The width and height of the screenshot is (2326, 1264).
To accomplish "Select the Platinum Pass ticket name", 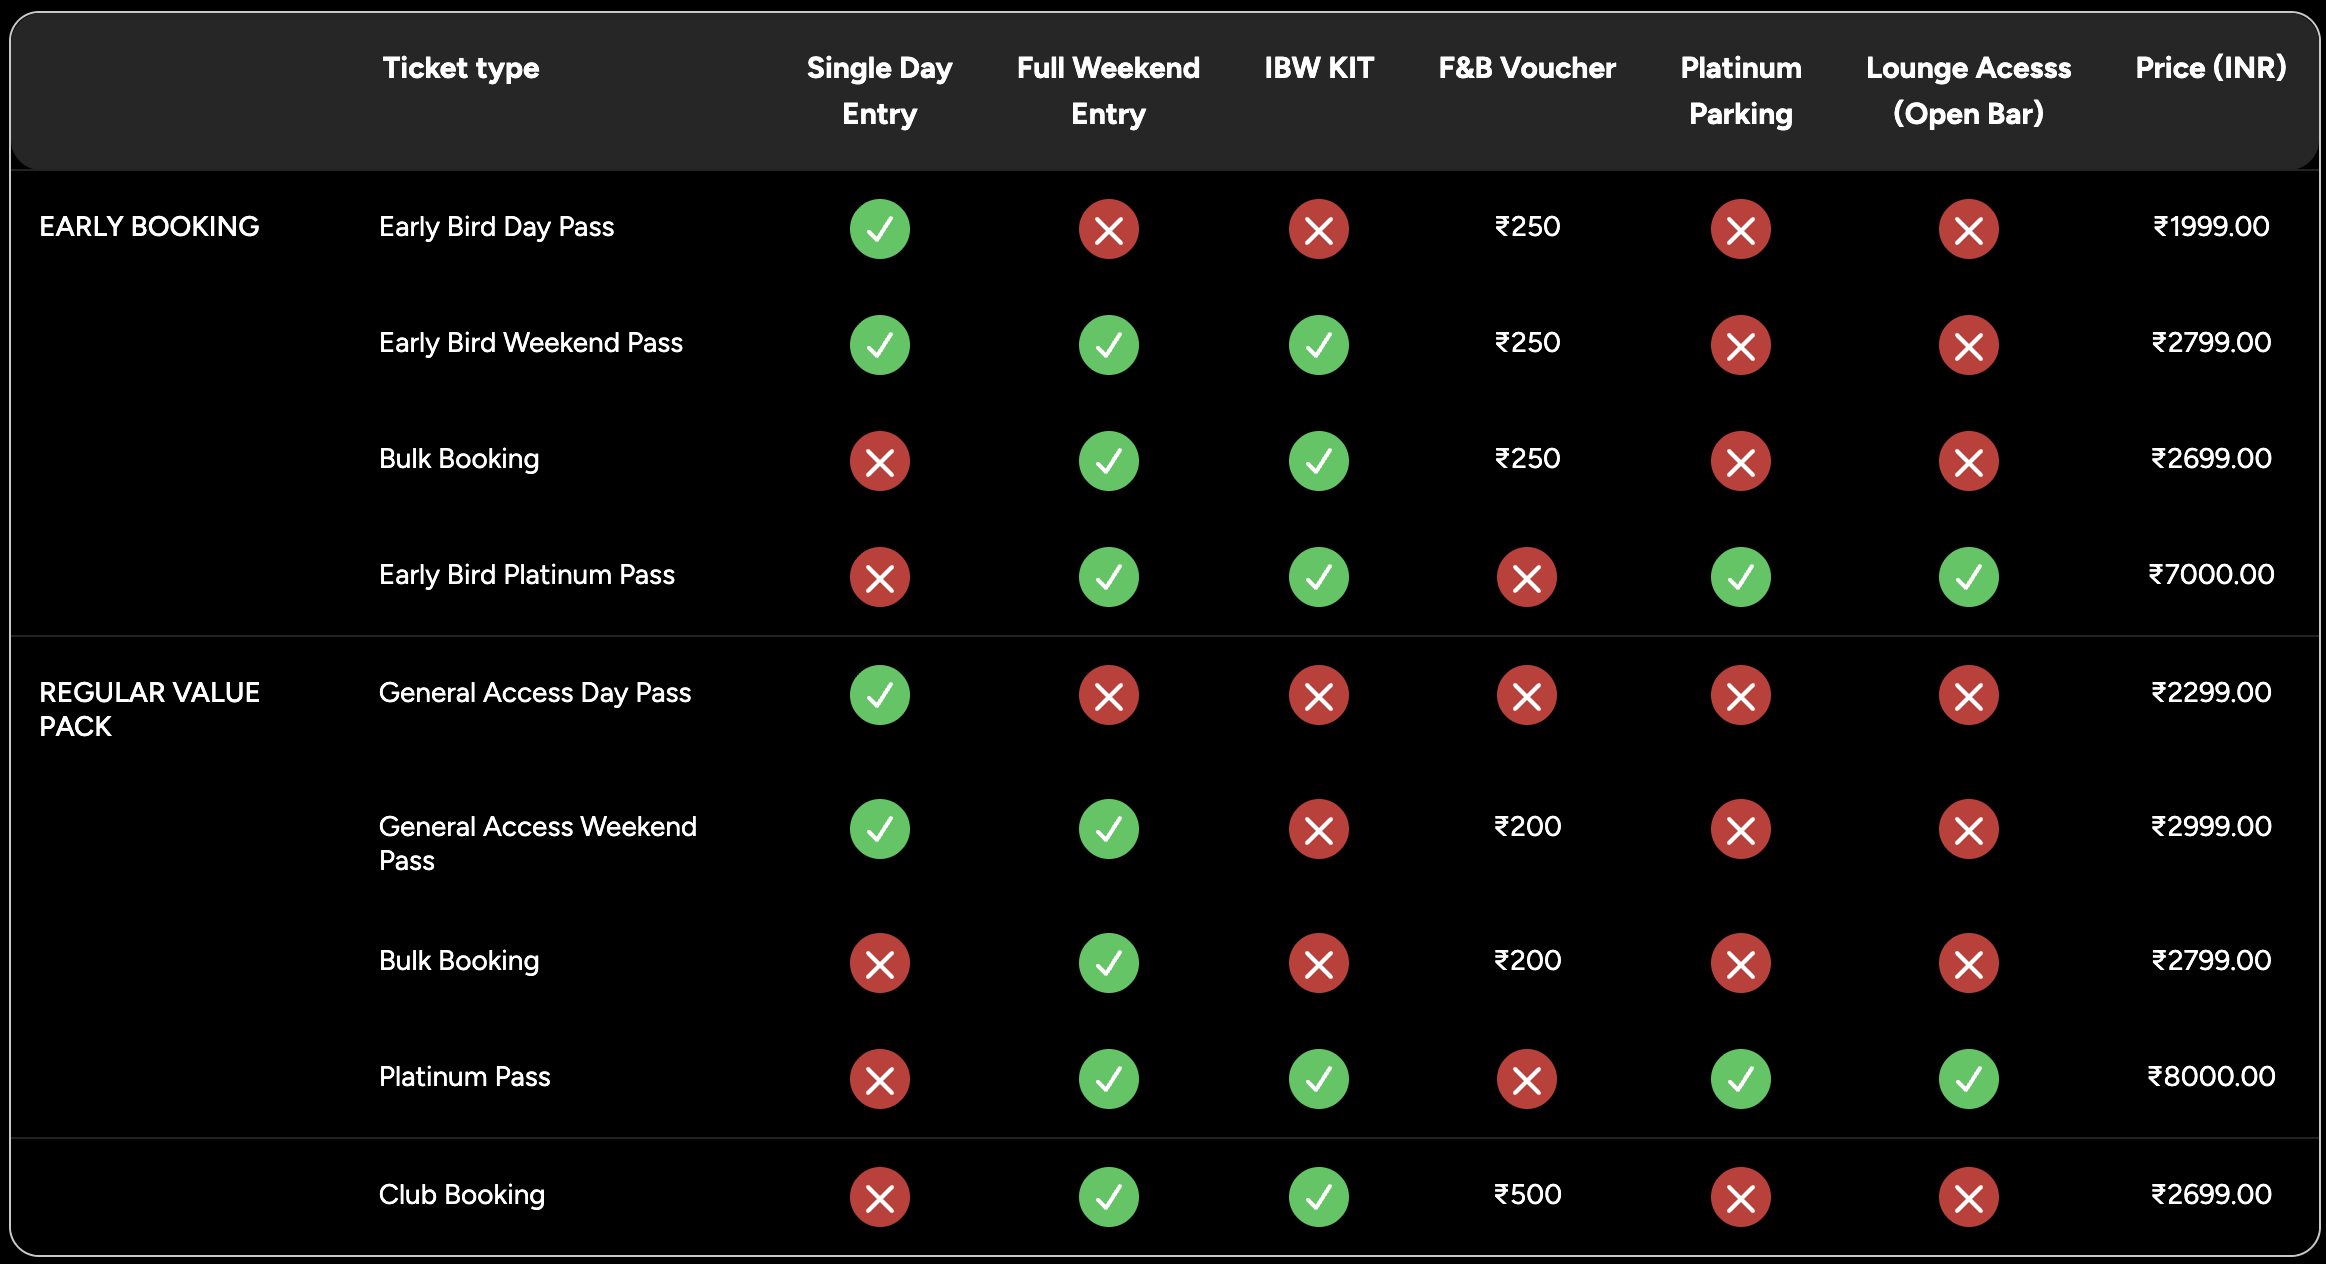I will (x=464, y=1077).
